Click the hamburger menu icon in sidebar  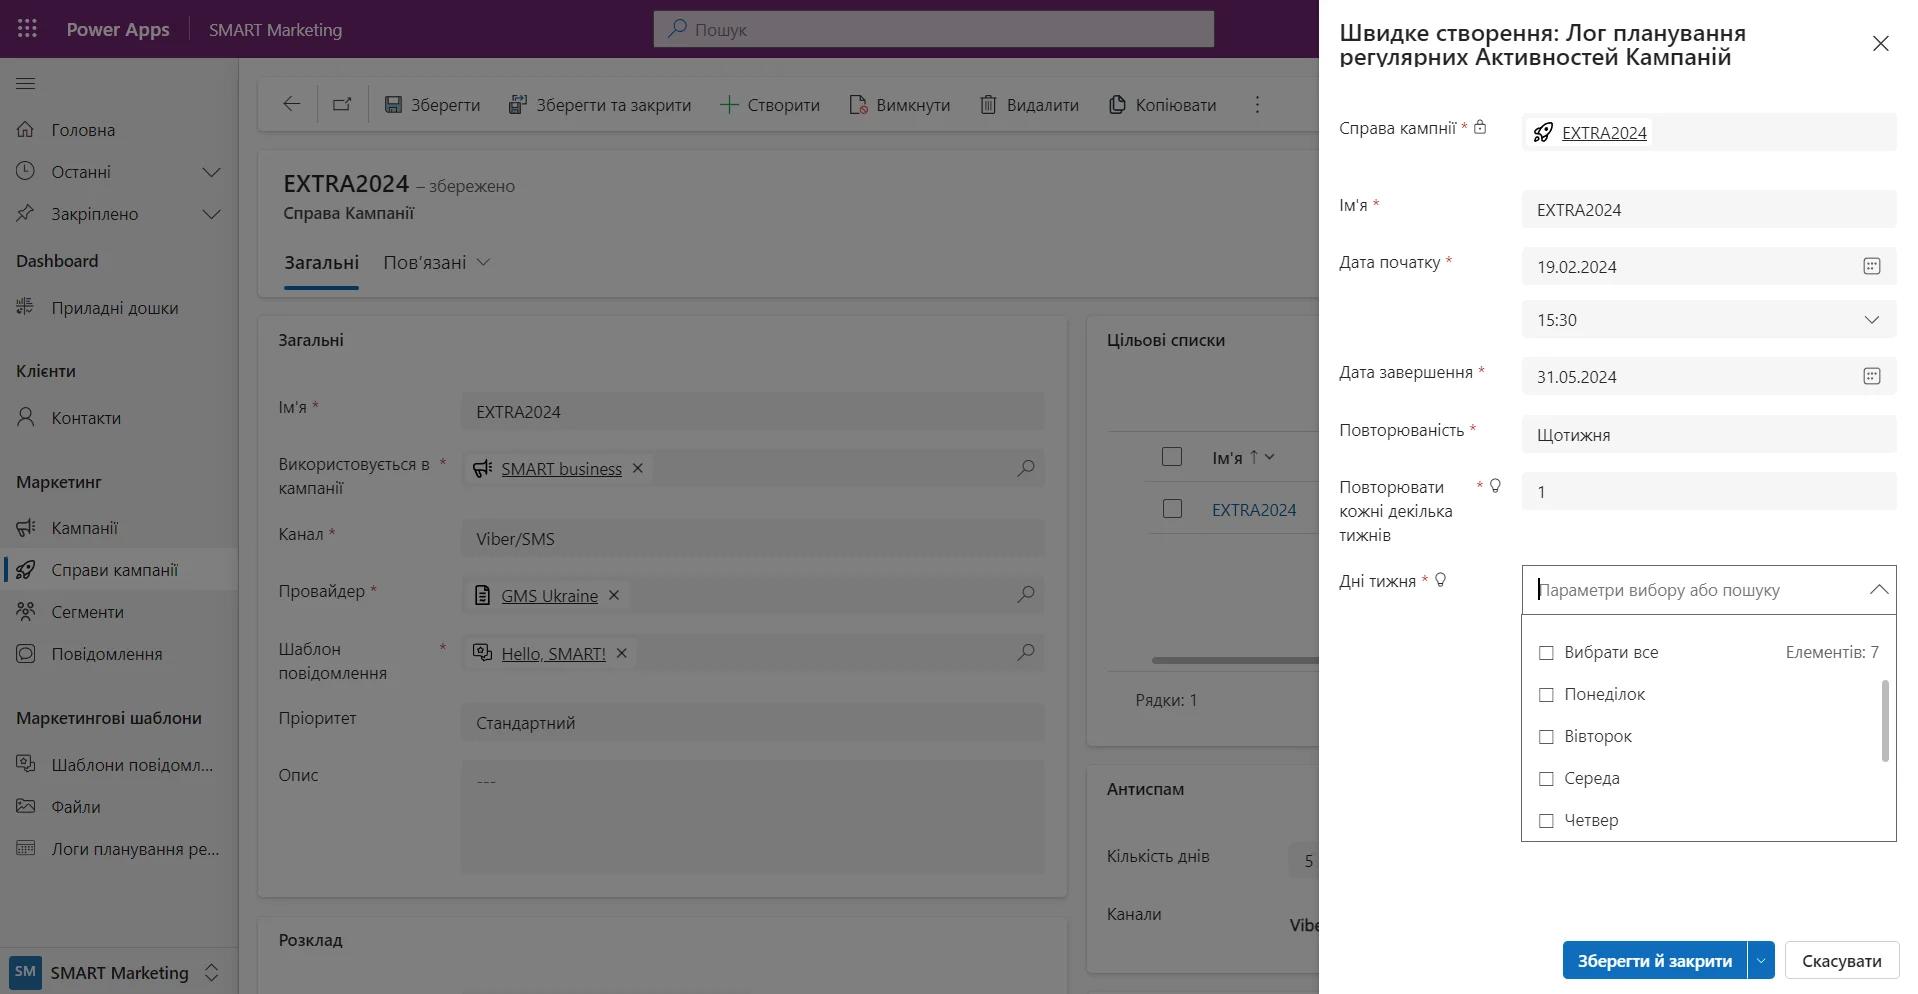pyautogui.click(x=26, y=84)
